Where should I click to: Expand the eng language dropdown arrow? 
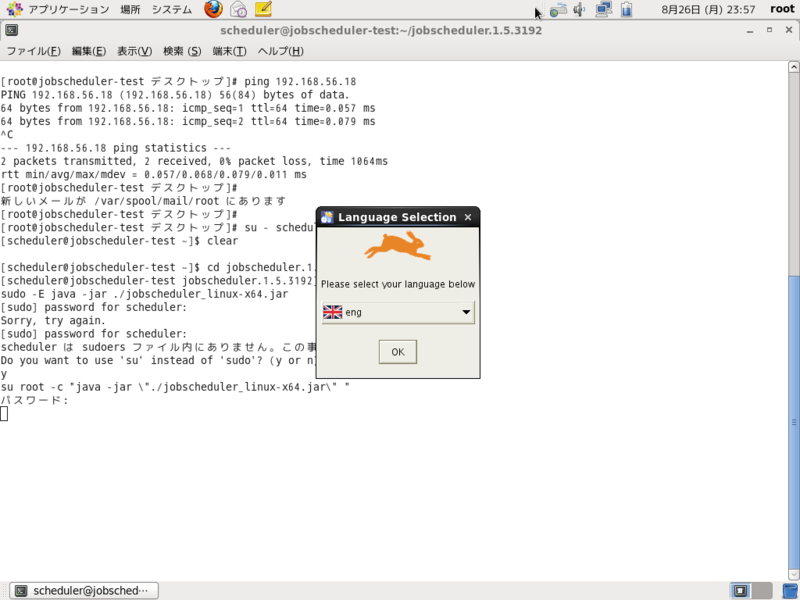point(466,312)
